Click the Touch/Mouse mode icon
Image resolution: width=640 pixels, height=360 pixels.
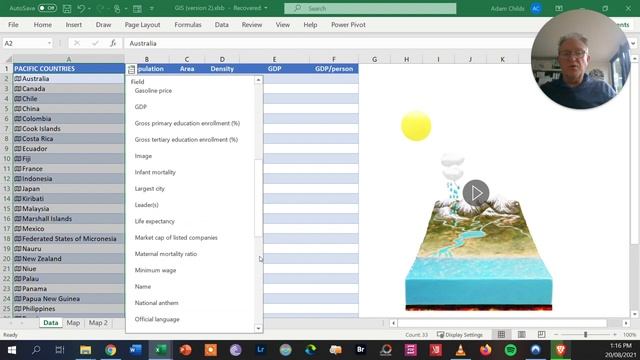(x=117, y=8)
